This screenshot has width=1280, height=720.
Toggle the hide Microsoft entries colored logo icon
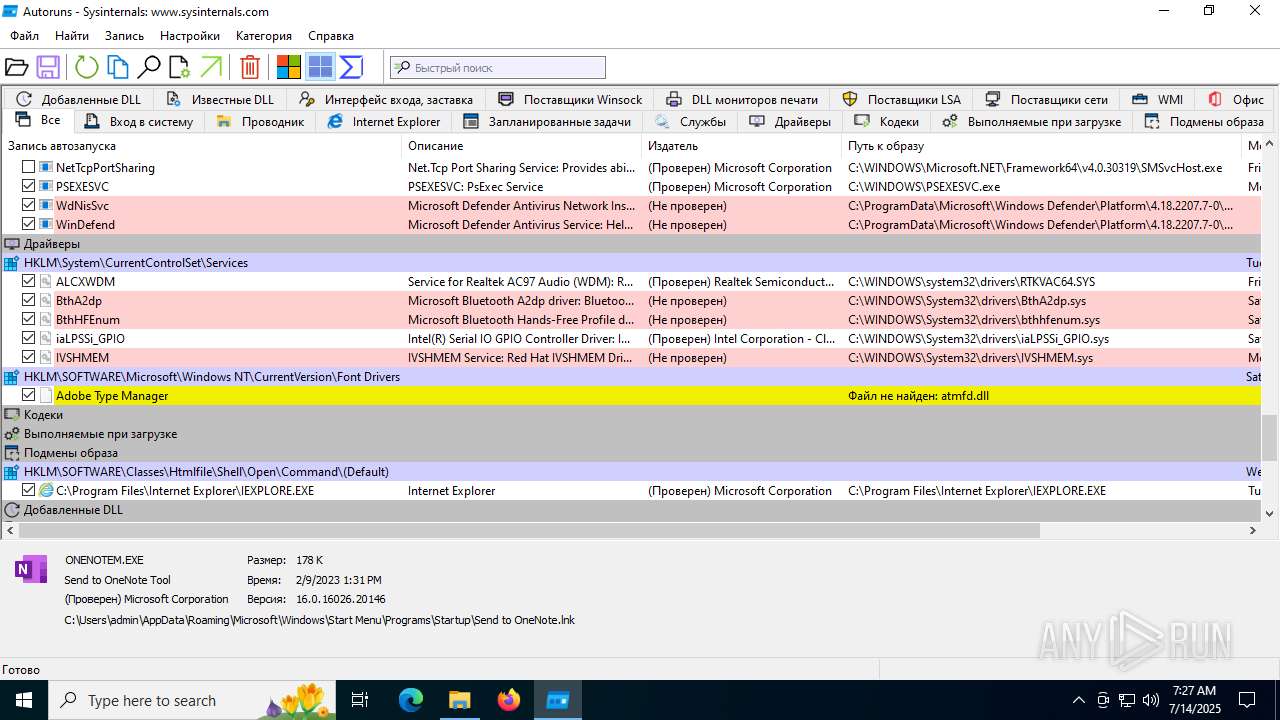289,67
